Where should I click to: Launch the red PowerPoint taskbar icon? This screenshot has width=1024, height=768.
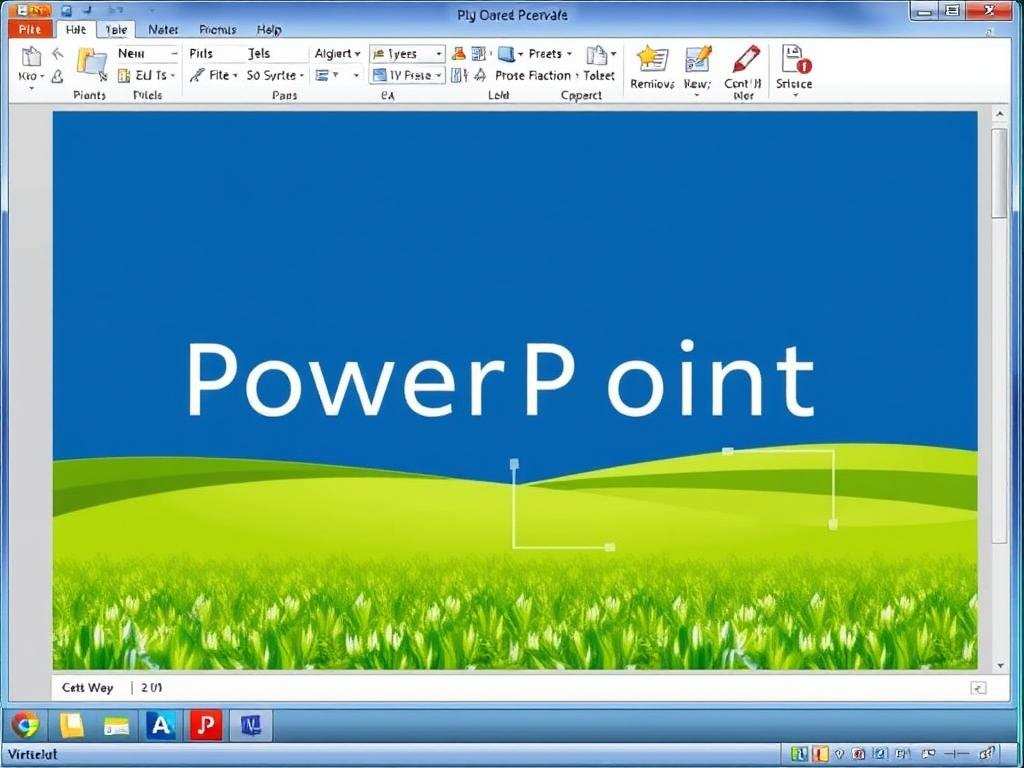[206, 725]
